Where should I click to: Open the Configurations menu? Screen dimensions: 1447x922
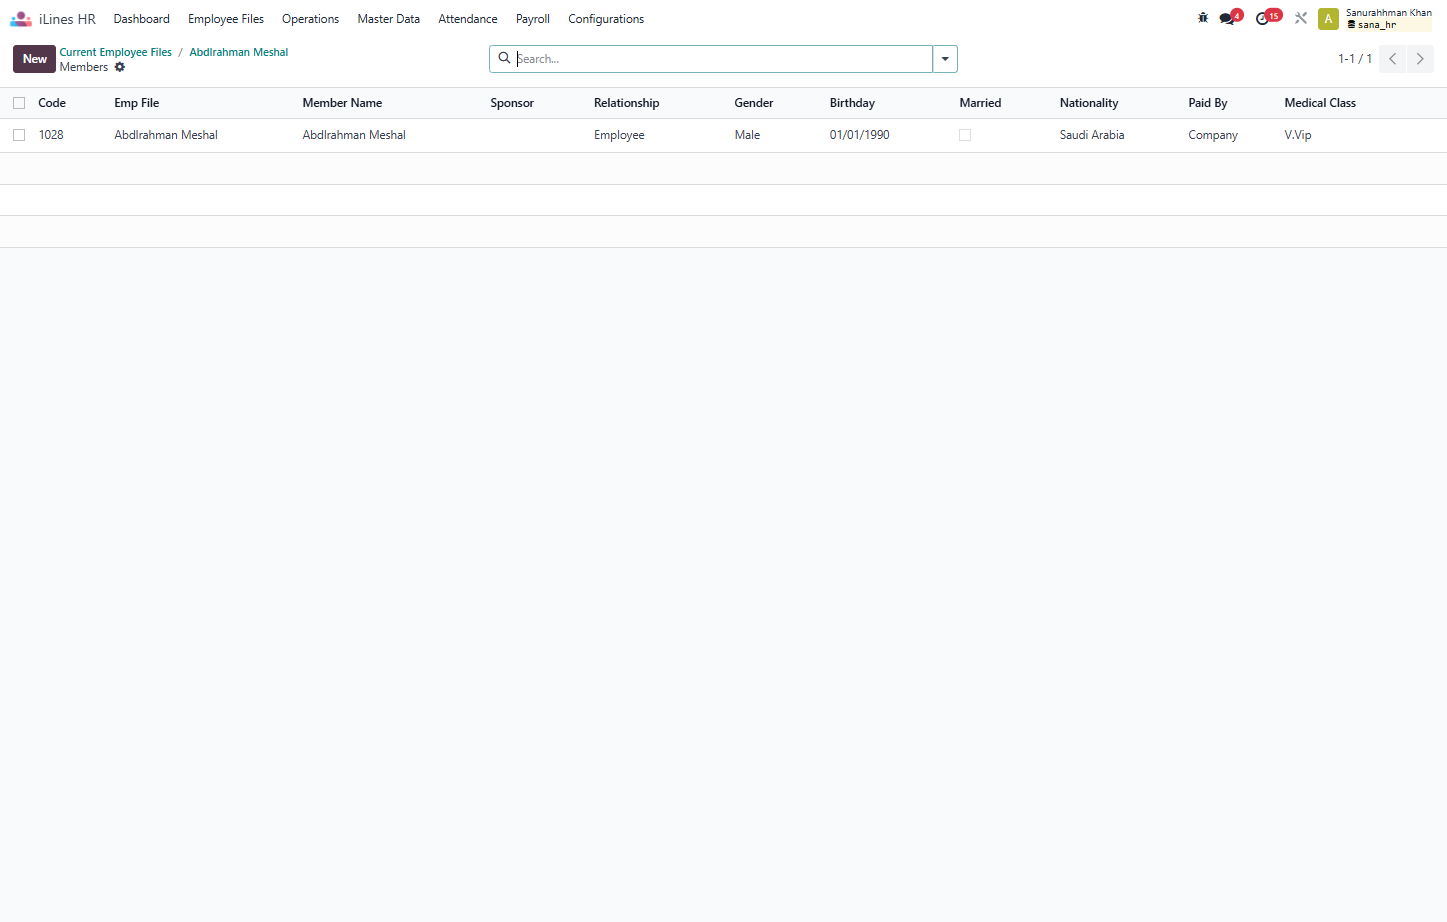(x=606, y=19)
